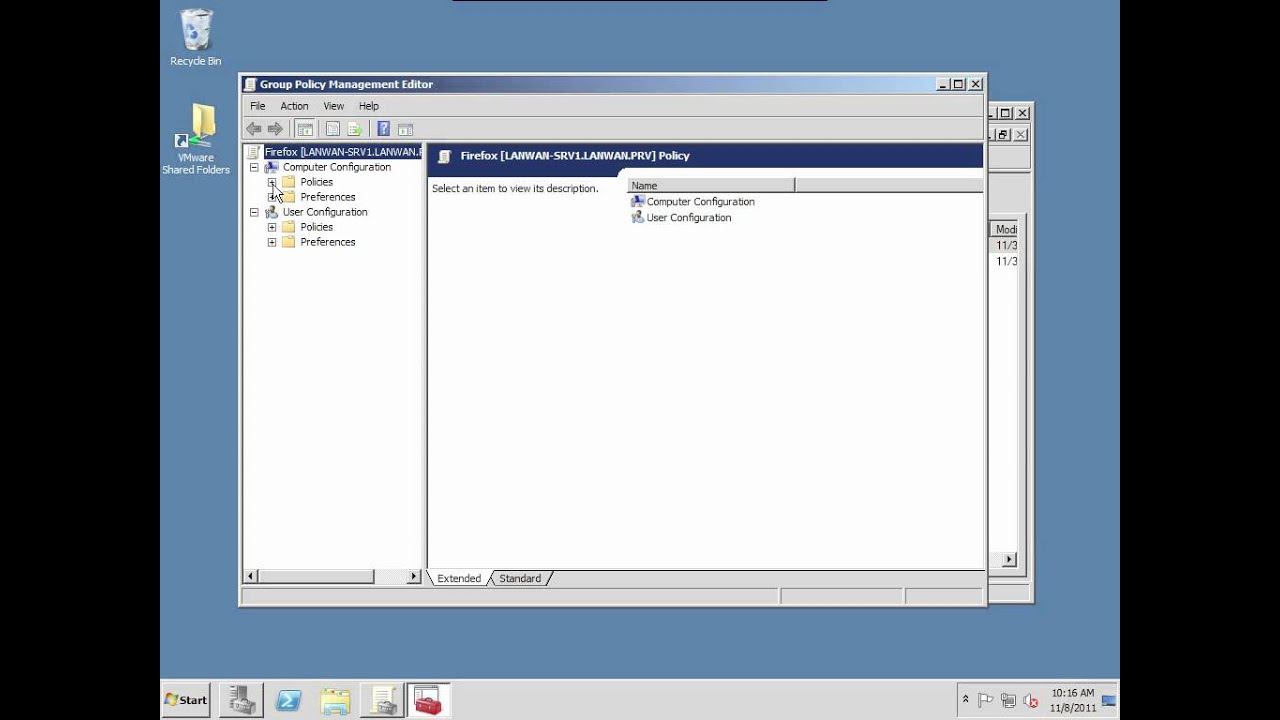Click the Forward navigation arrow in the toolbar

point(273,128)
